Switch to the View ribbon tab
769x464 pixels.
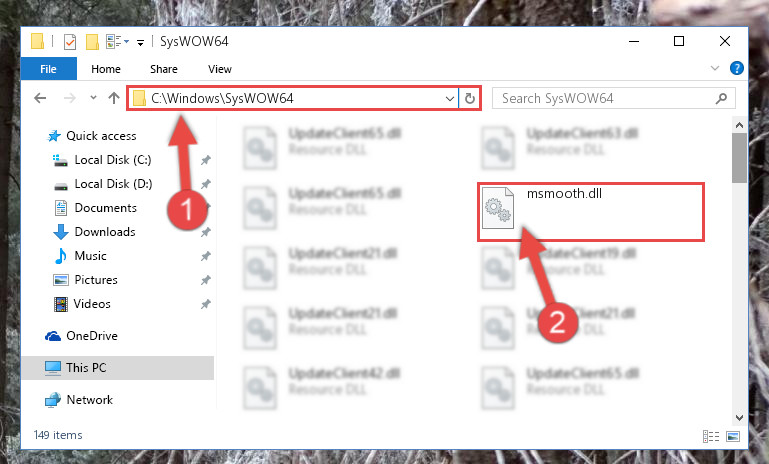point(219,69)
